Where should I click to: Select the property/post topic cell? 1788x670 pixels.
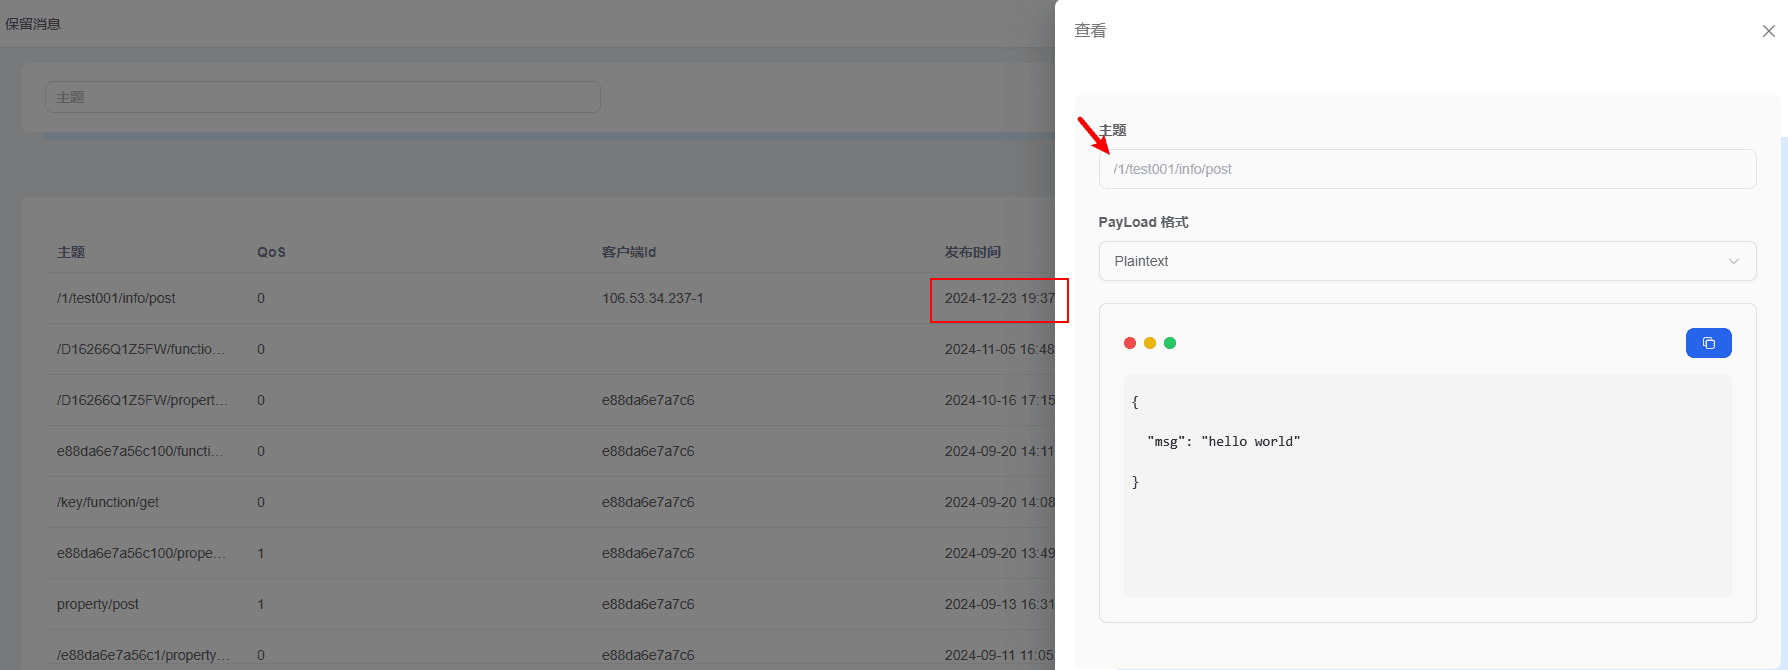pos(98,604)
